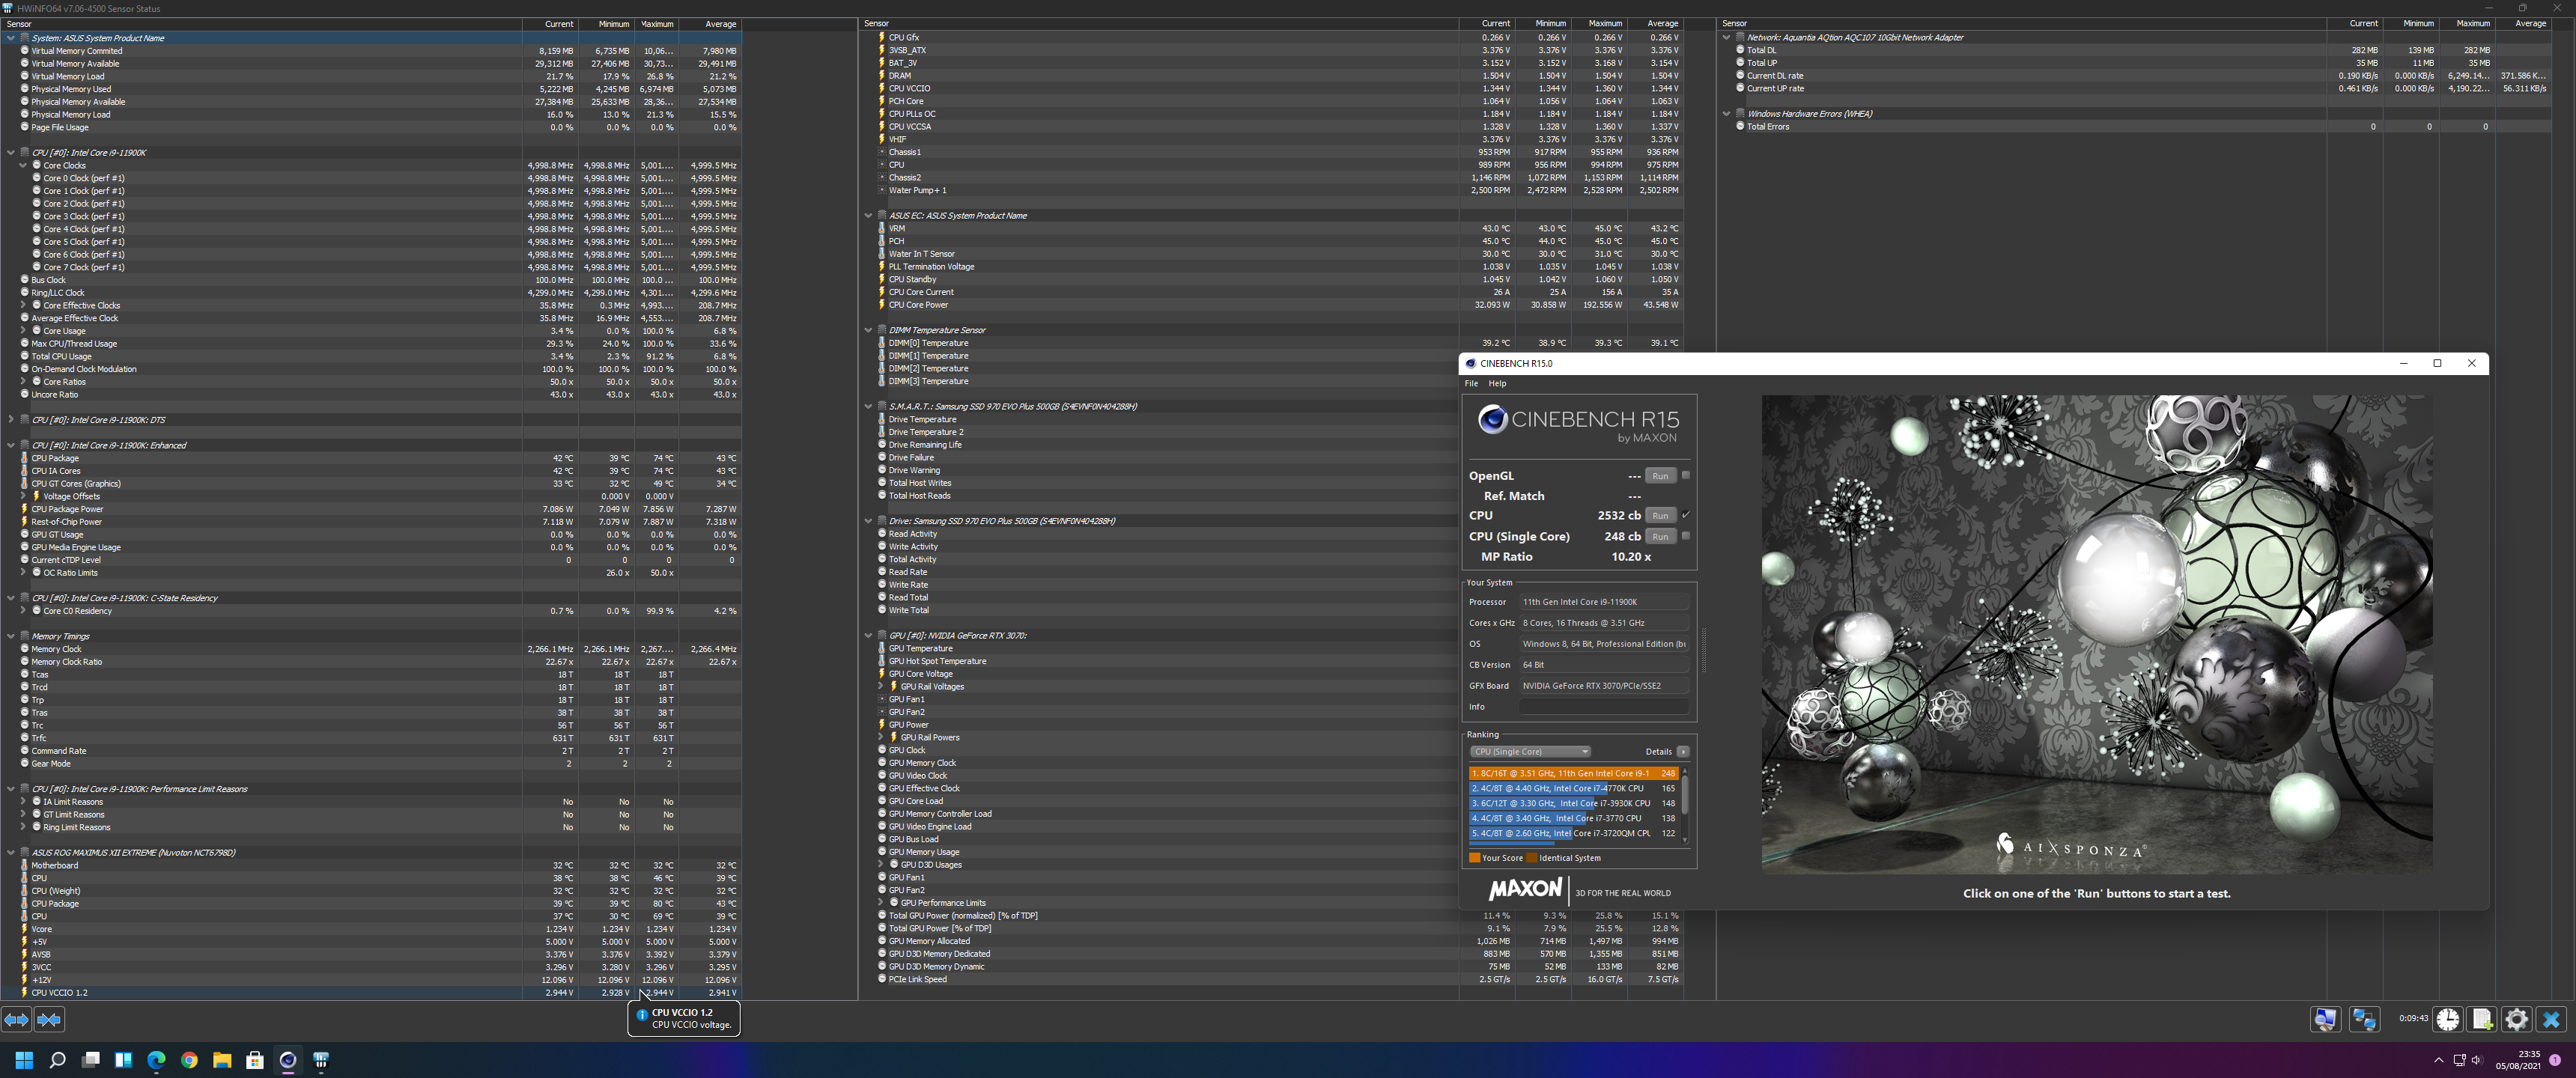
Task: Show hidden tray icons chevron
Action: point(2439,1060)
